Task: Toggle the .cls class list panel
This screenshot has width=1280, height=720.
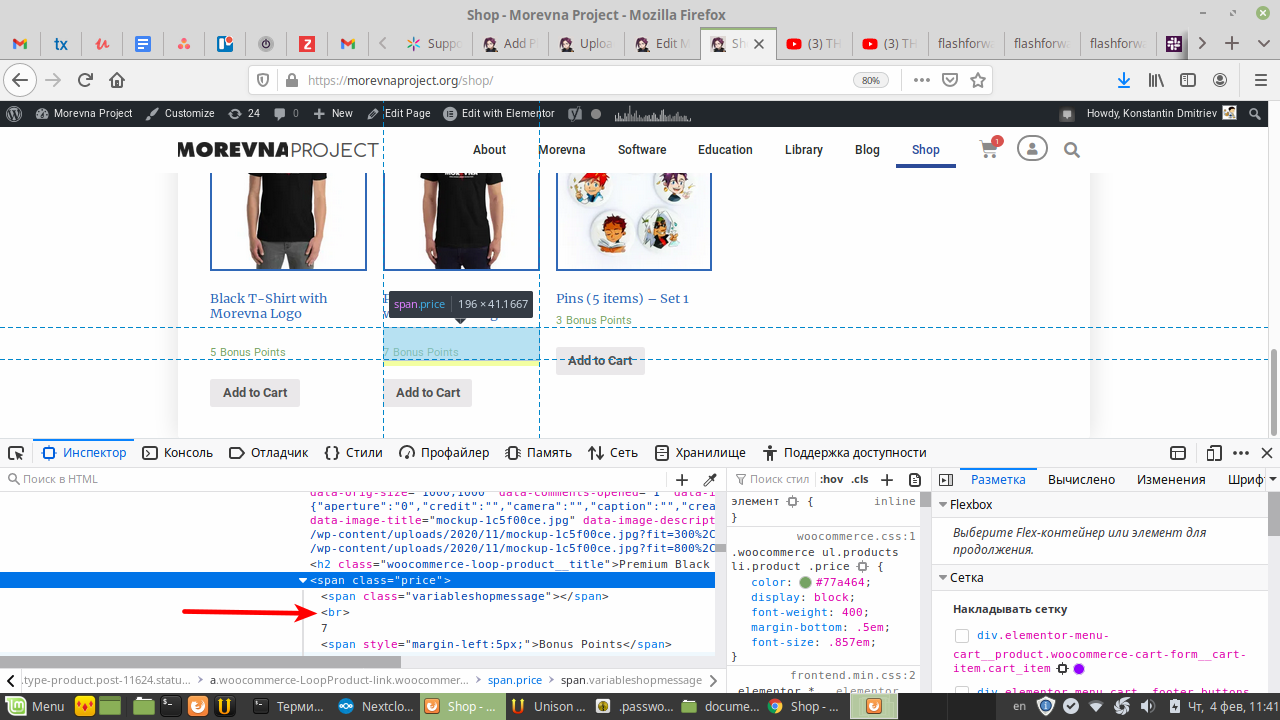Action: click(859, 480)
